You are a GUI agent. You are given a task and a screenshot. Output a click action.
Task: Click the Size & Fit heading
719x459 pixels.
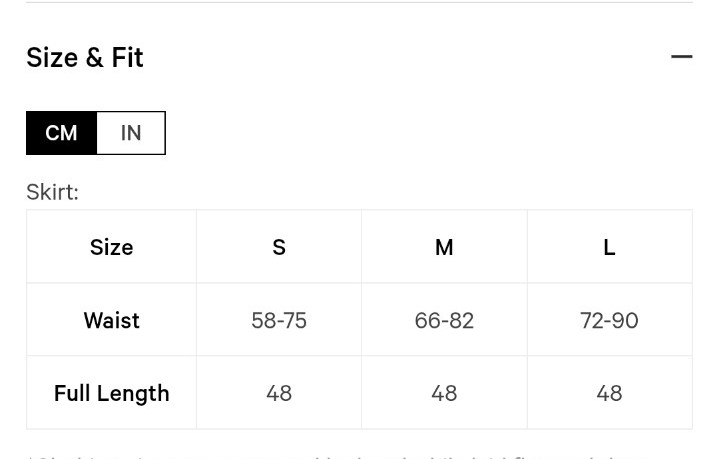[x=85, y=57]
